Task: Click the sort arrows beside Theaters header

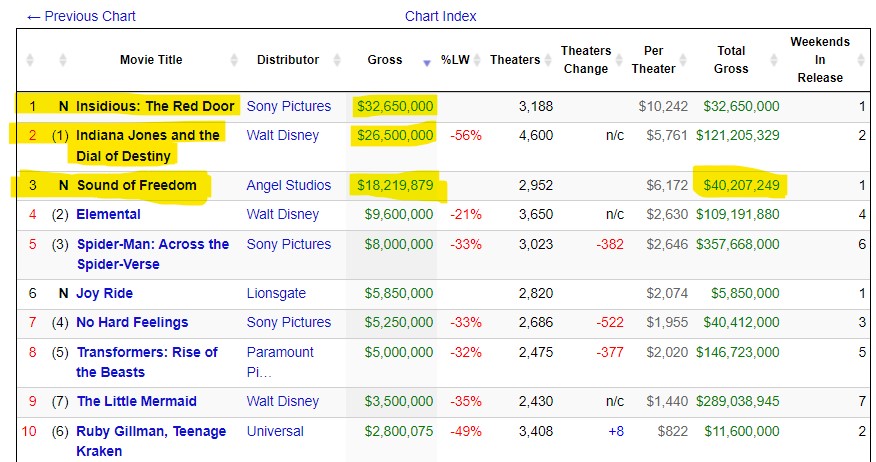Action: pos(545,60)
